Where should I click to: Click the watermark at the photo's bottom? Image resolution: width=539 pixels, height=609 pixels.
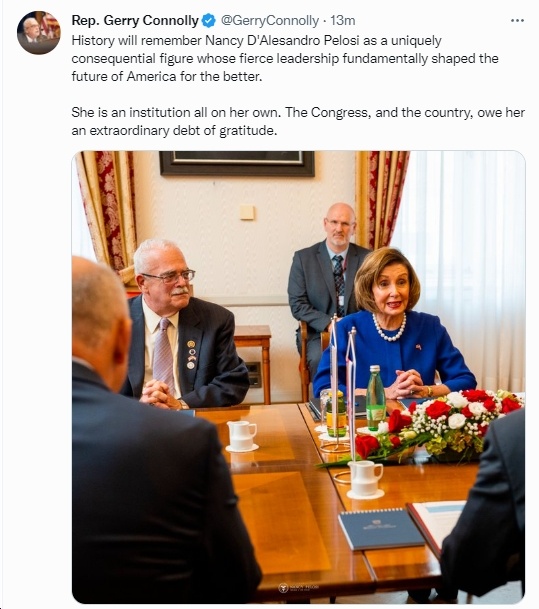click(x=298, y=588)
